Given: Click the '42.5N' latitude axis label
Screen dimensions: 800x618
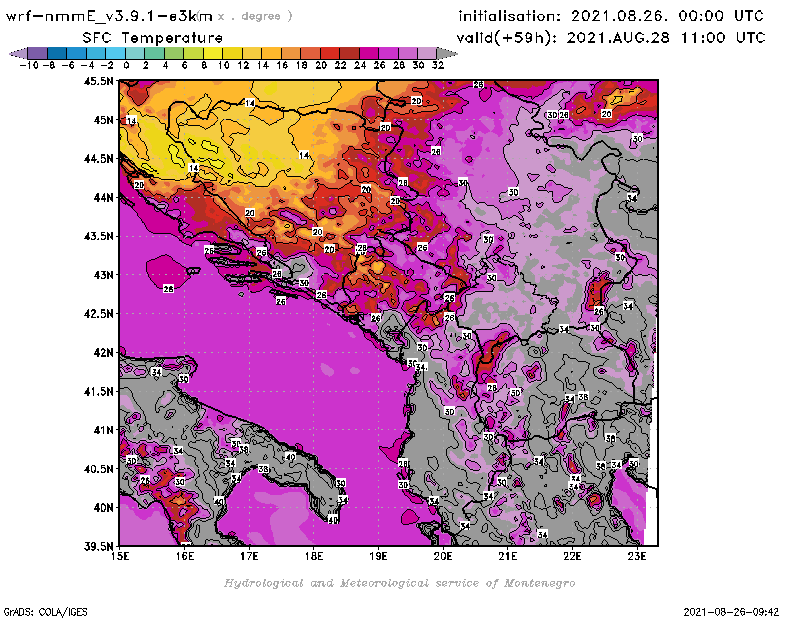Looking at the screenshot, I should point(98,314).
